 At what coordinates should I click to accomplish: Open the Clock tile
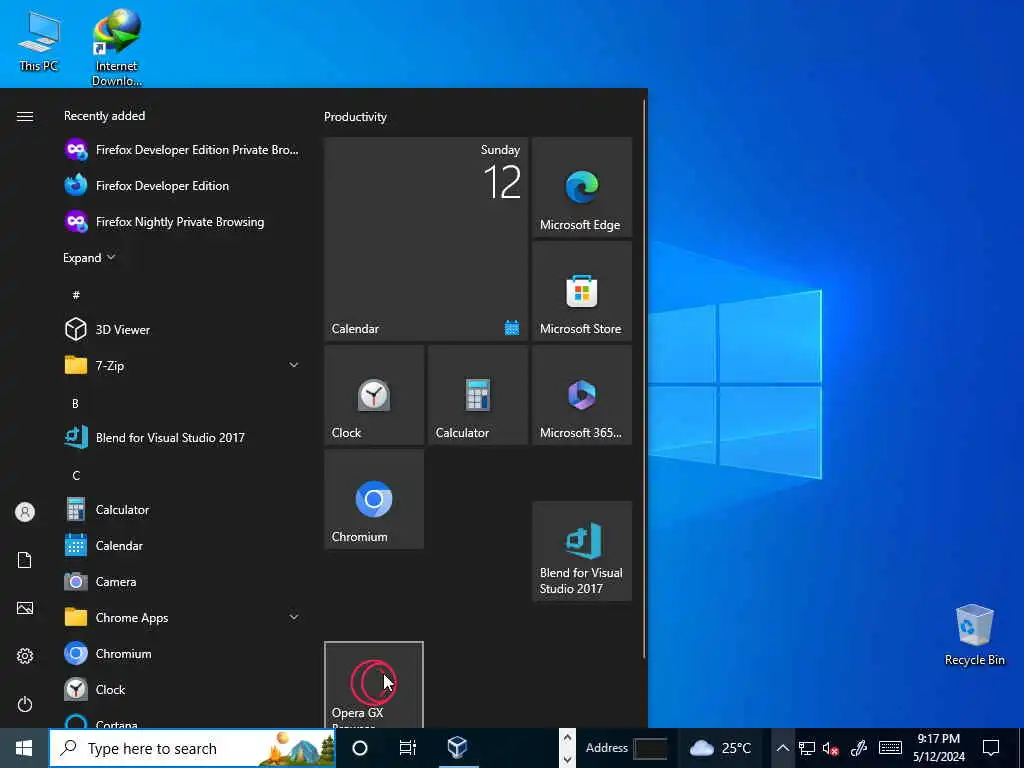[x=374, y=395]
